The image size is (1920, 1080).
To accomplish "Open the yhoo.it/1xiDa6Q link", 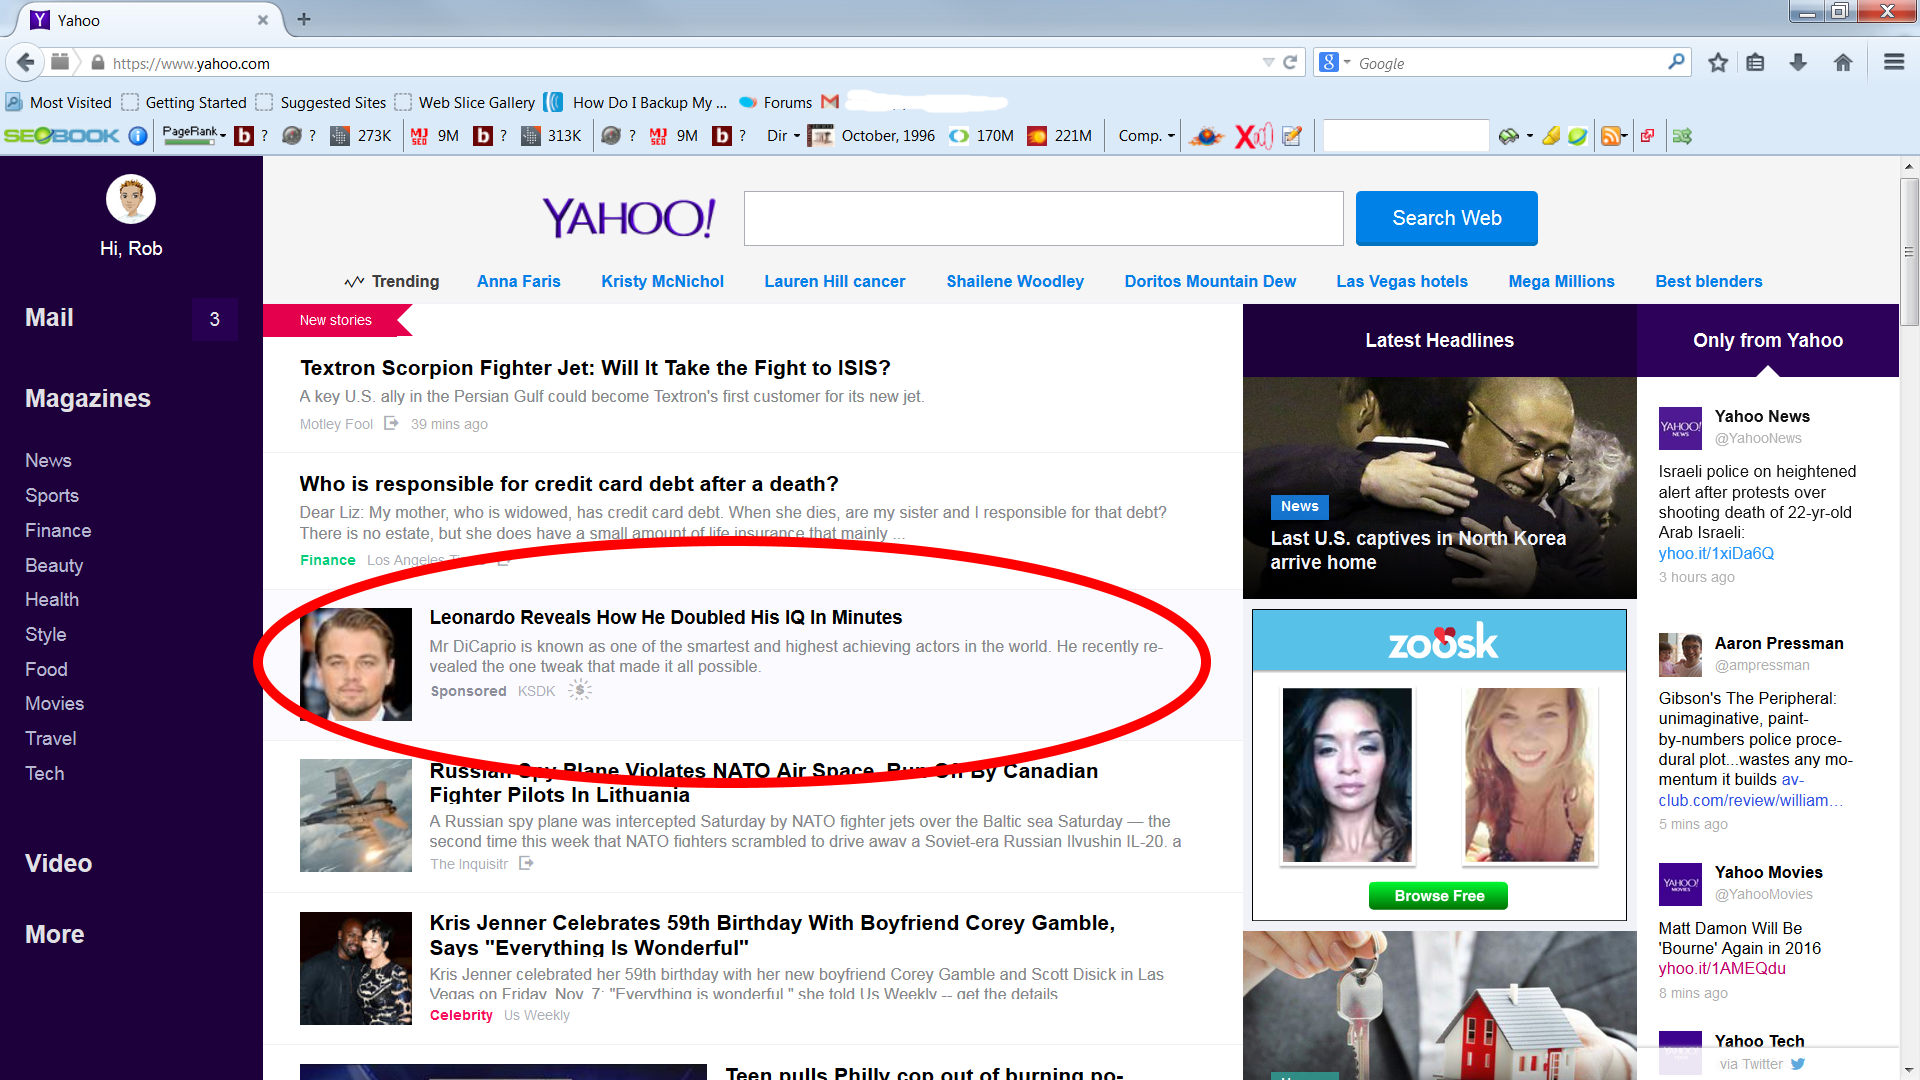I will click(x=1716, y=553).
